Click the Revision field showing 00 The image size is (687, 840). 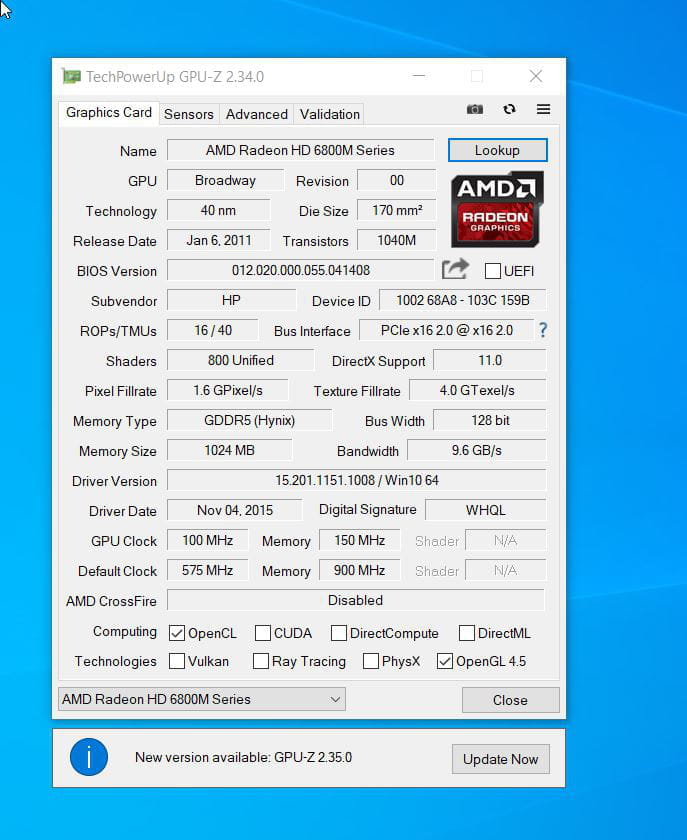[397, 180]
